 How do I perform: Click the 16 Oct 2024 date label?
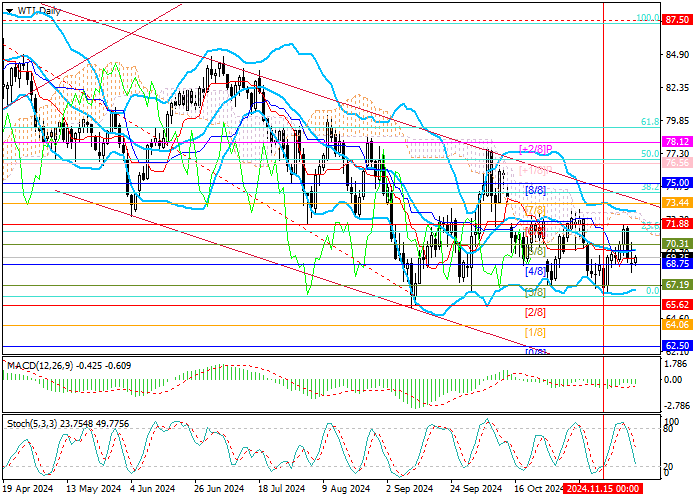[538, 489]
